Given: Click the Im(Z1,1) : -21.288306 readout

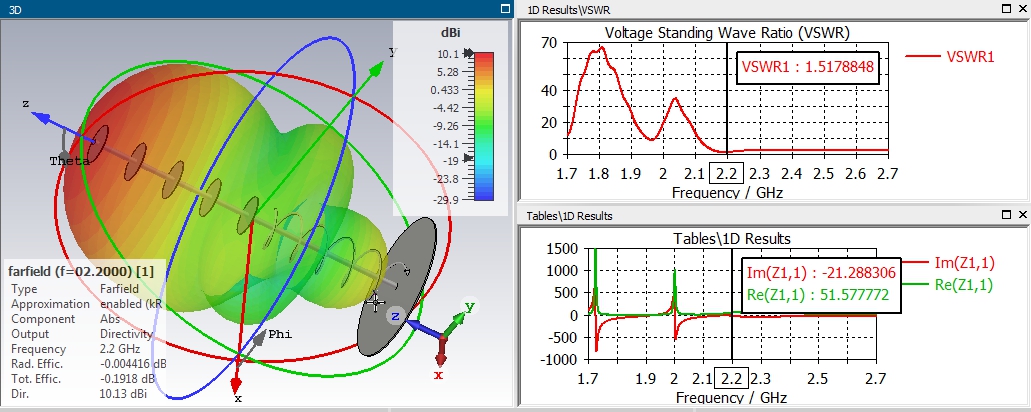Looking at the screenshot, I should pos(822,273).
